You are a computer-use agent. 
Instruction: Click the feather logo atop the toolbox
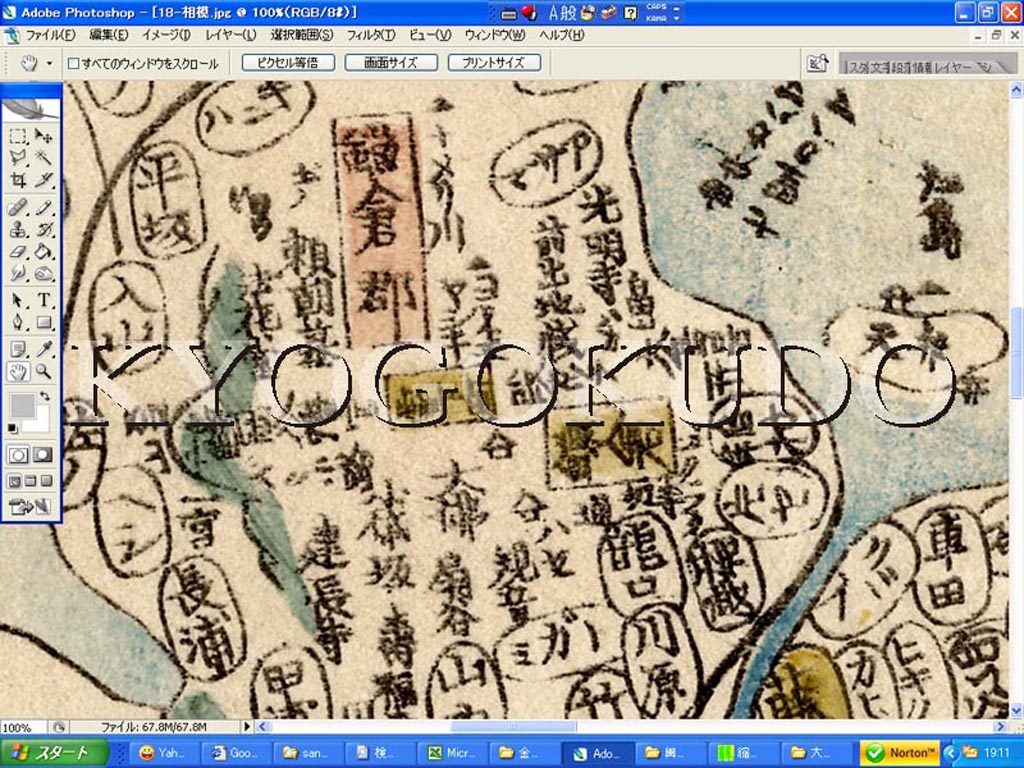31,108
